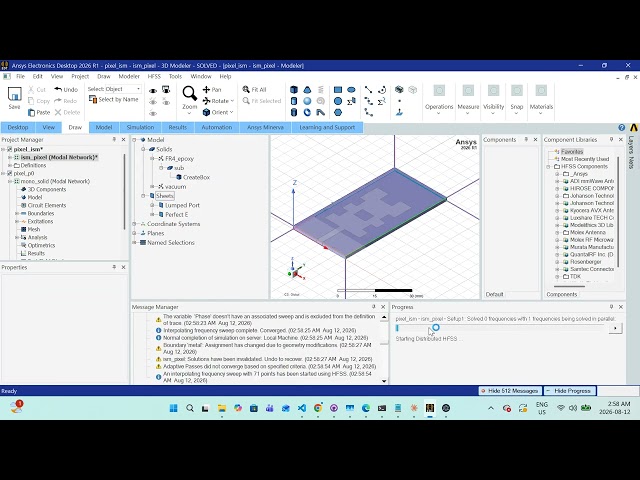
Task: Select the Draw Plane tool
Action: click(399, 112)
